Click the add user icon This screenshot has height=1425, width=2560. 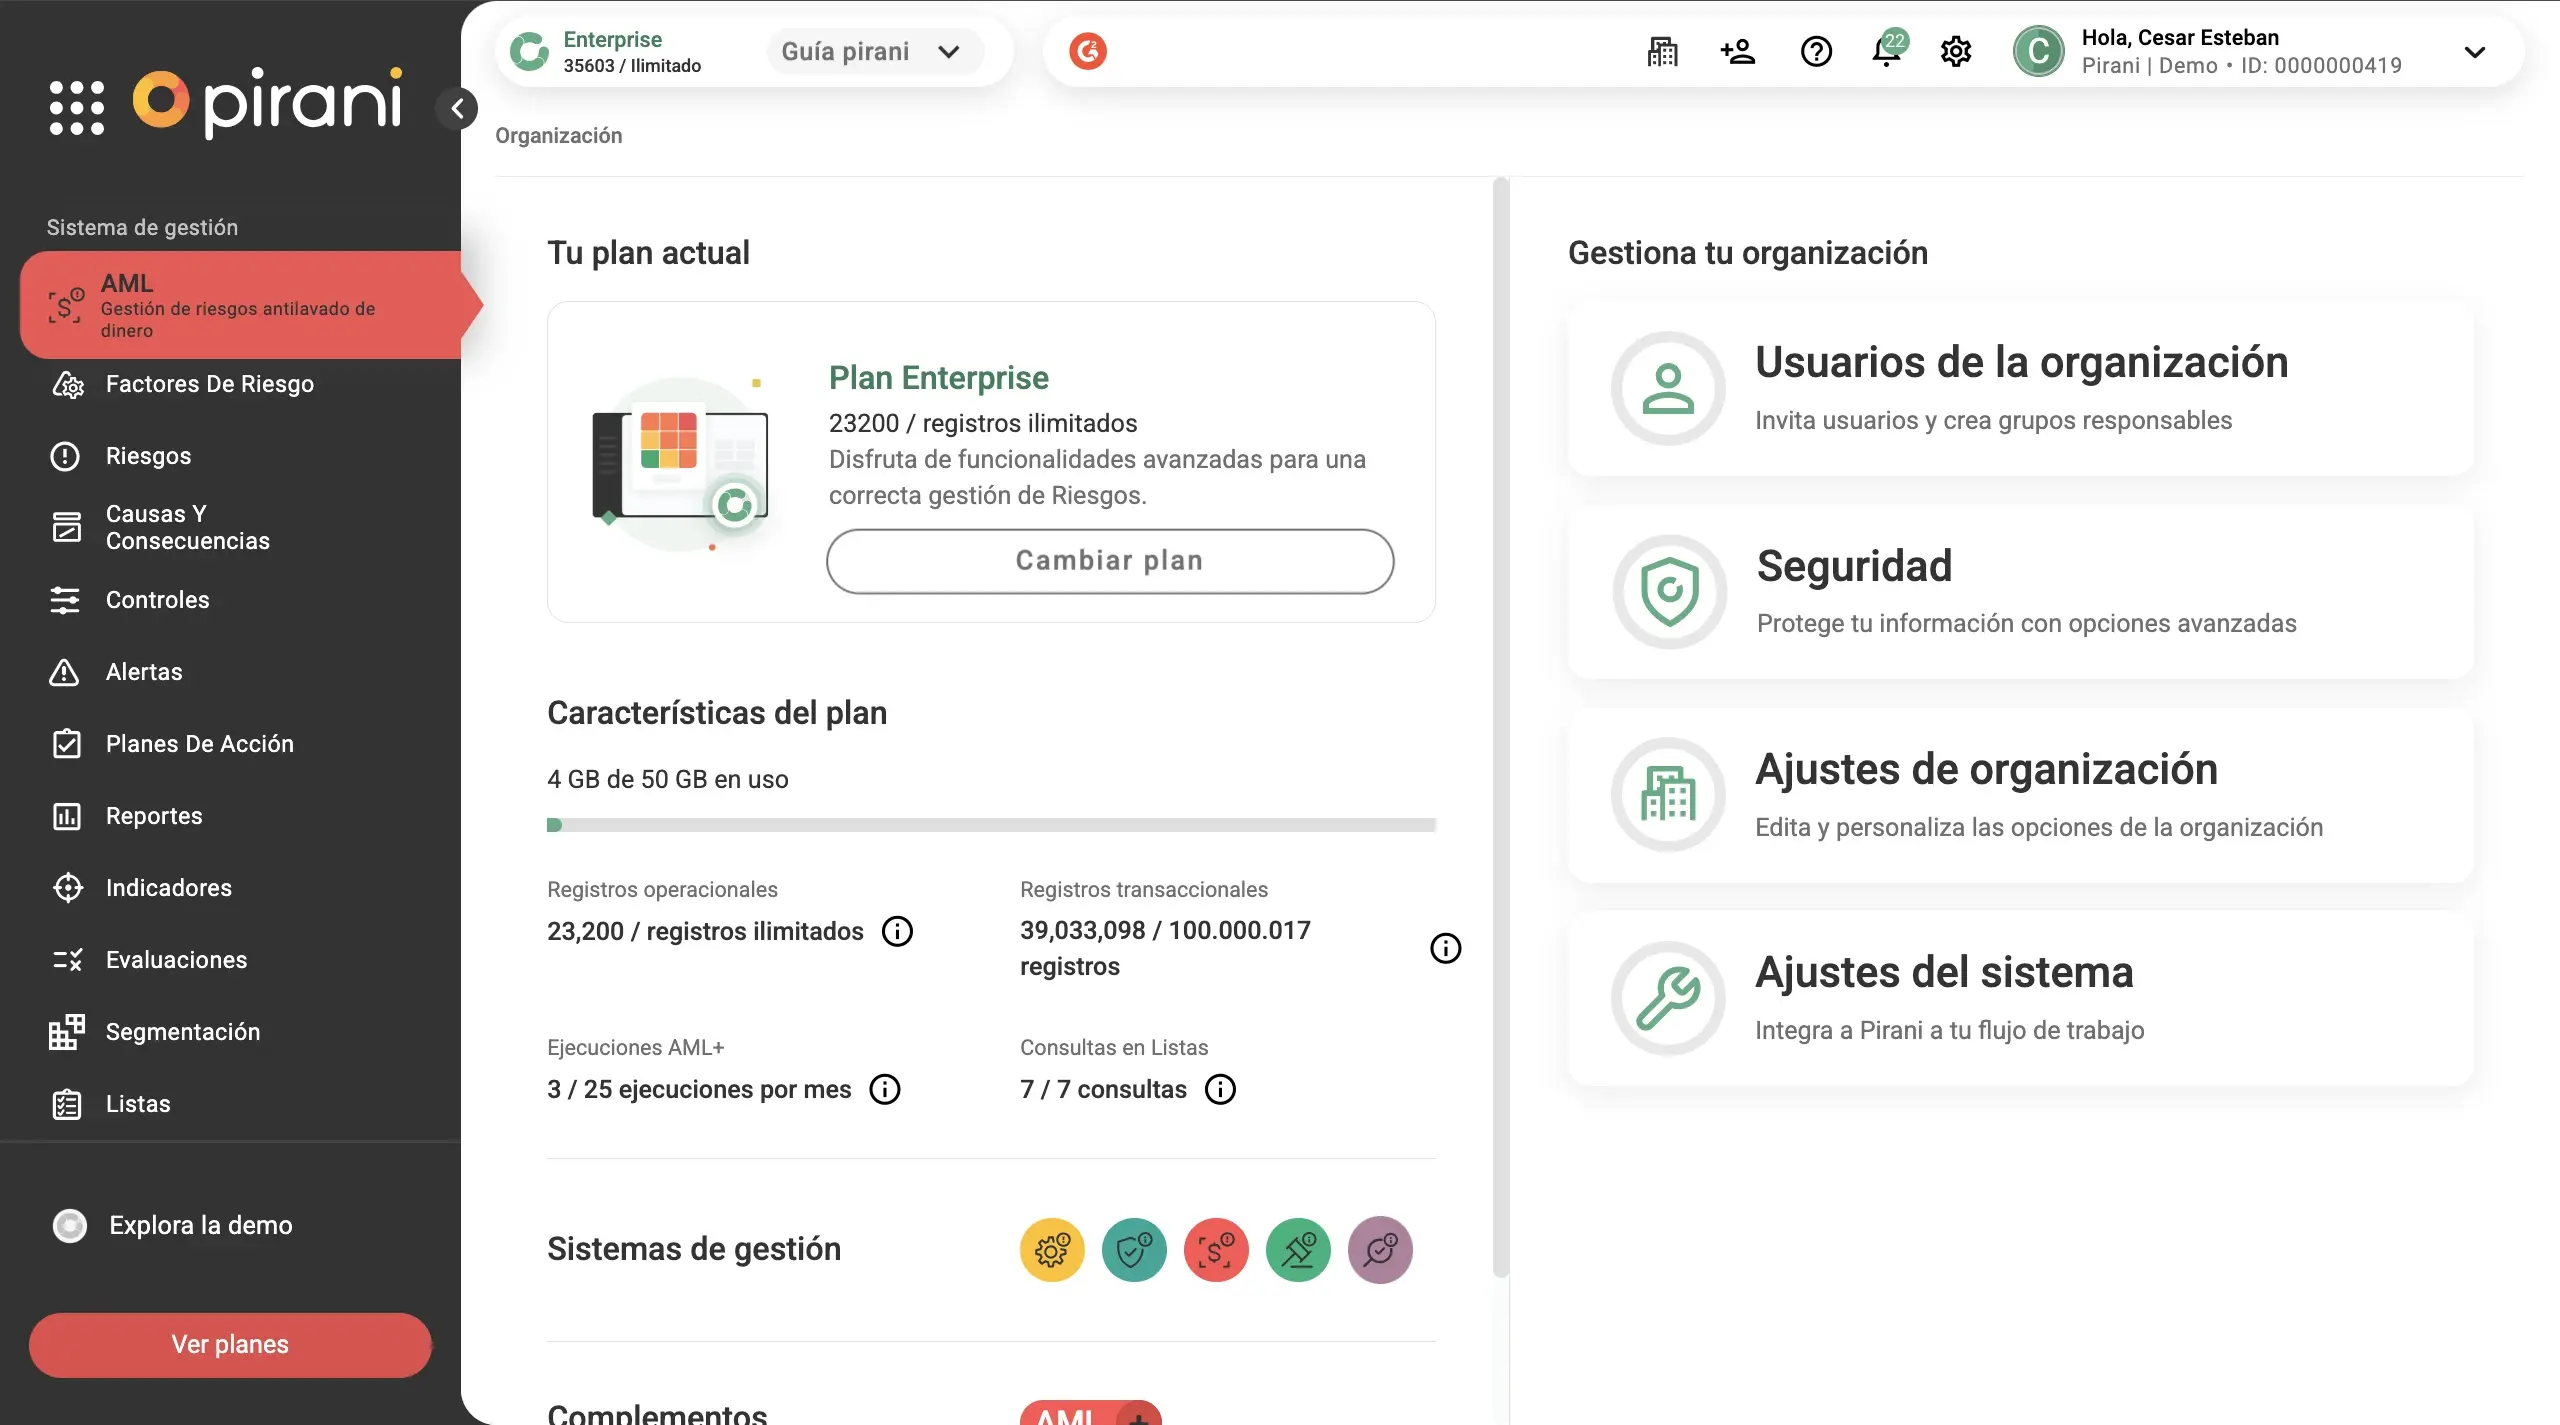[x=1738, y=51]
